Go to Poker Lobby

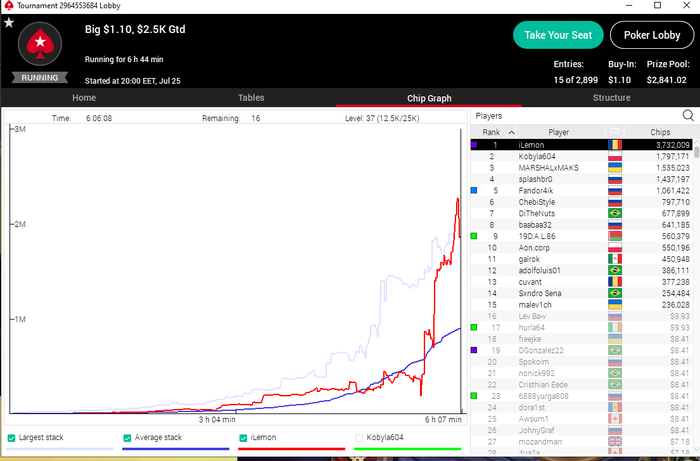[652, 35]
